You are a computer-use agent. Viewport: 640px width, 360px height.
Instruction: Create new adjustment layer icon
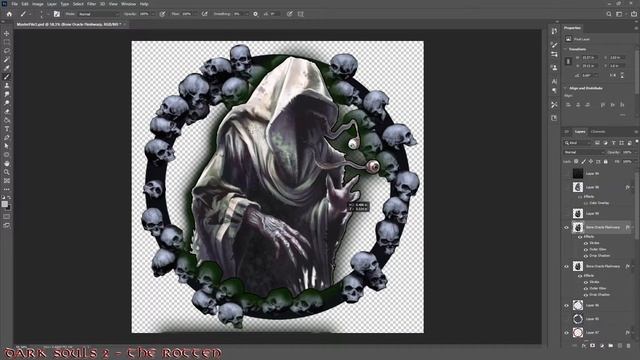602,346
